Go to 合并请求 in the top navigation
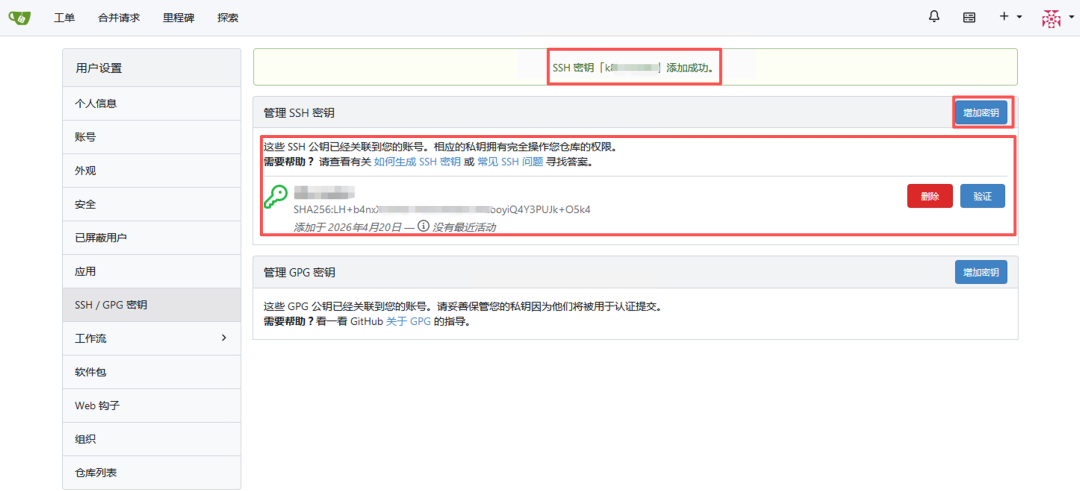This screenshot has height=491, width=1080. 119,18
